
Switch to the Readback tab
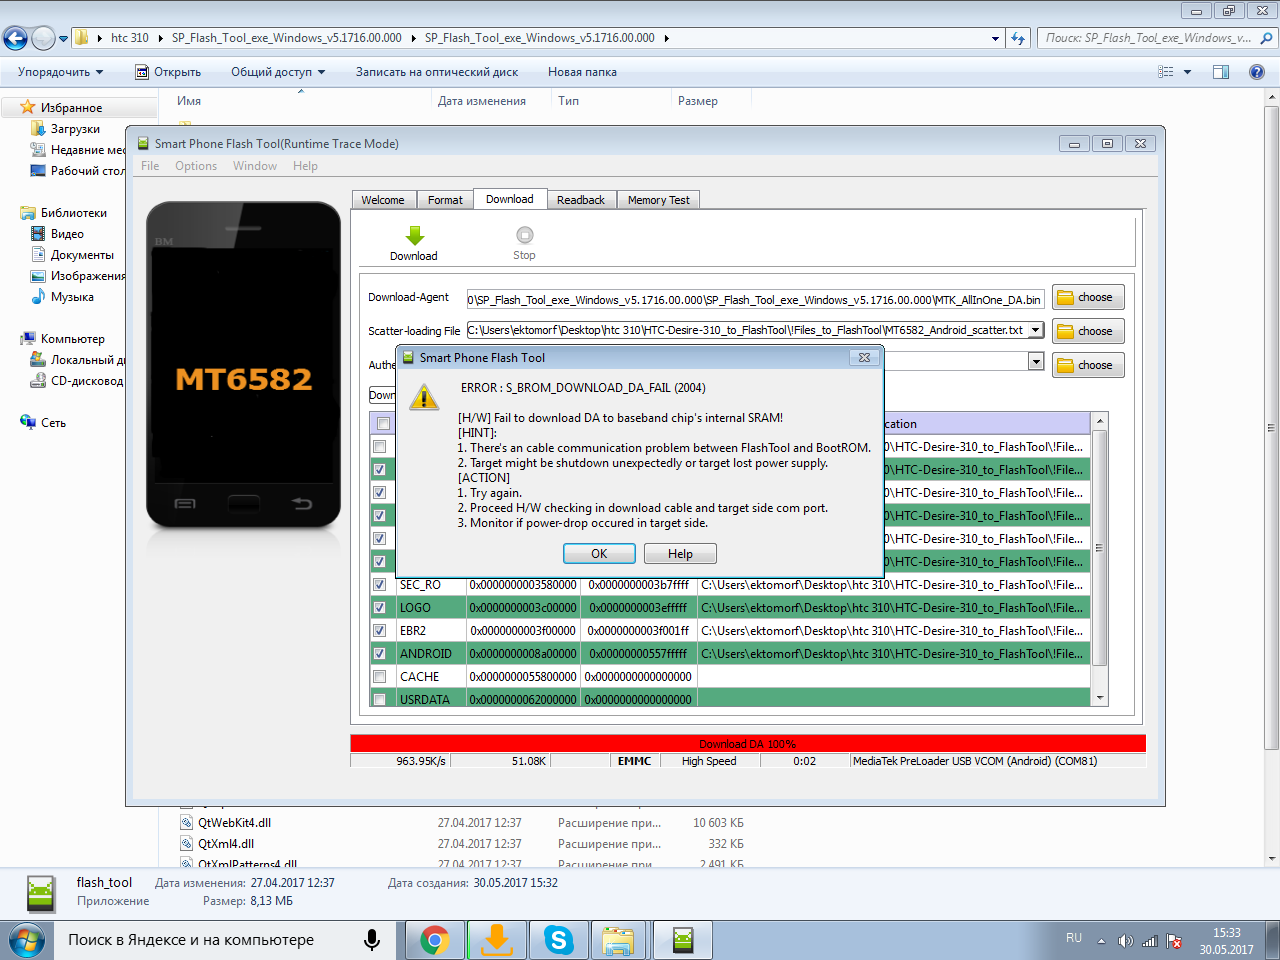(580, 200)
